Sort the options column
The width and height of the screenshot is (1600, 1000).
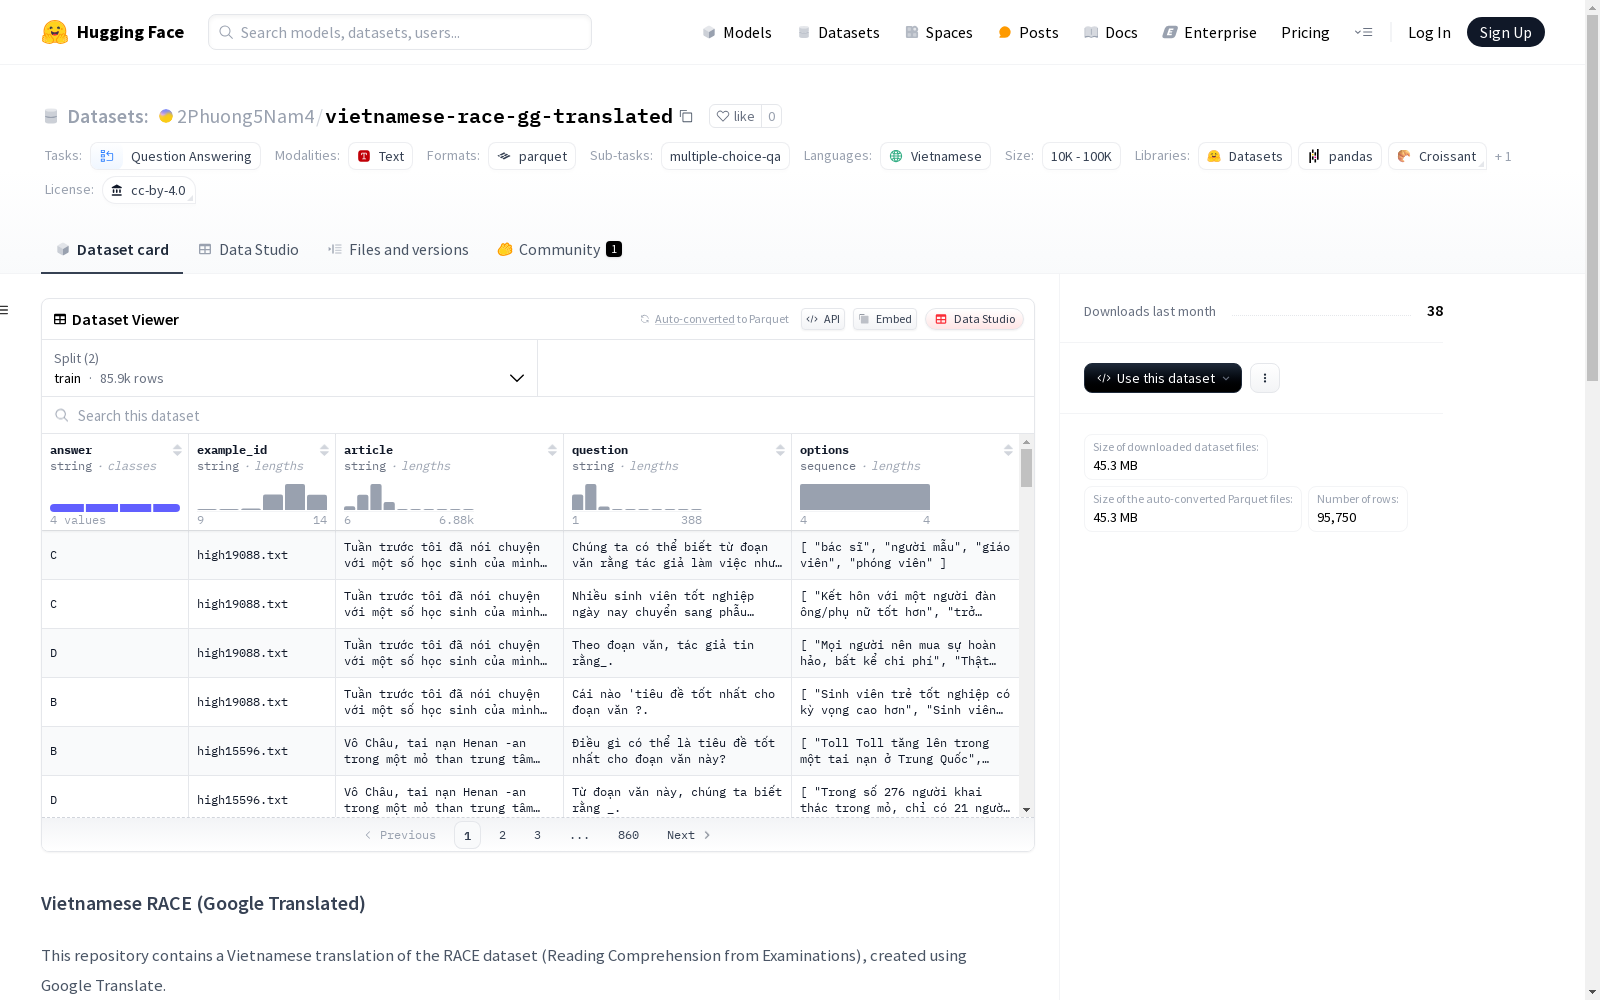pyautogui.click(x=1008, y=450)
